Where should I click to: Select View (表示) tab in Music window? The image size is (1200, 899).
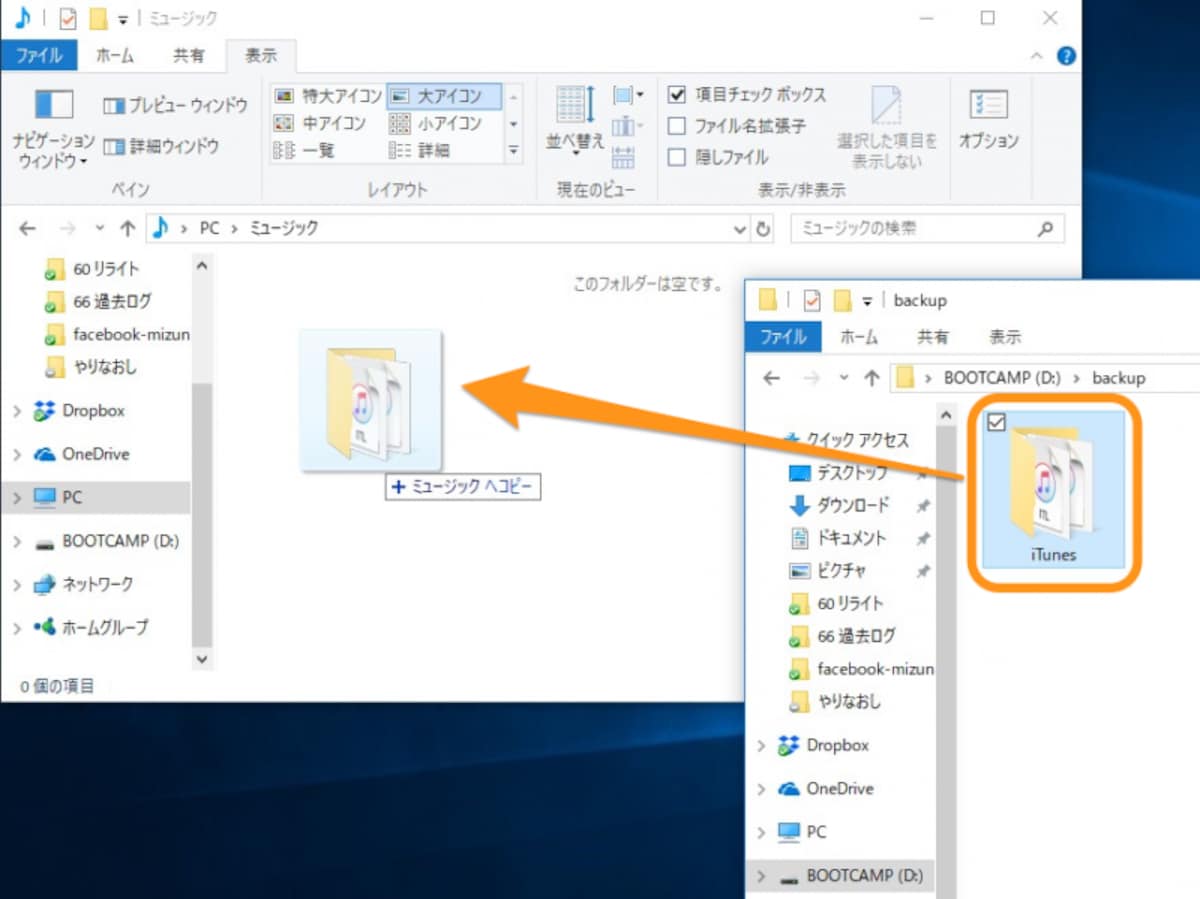point(262,56)
